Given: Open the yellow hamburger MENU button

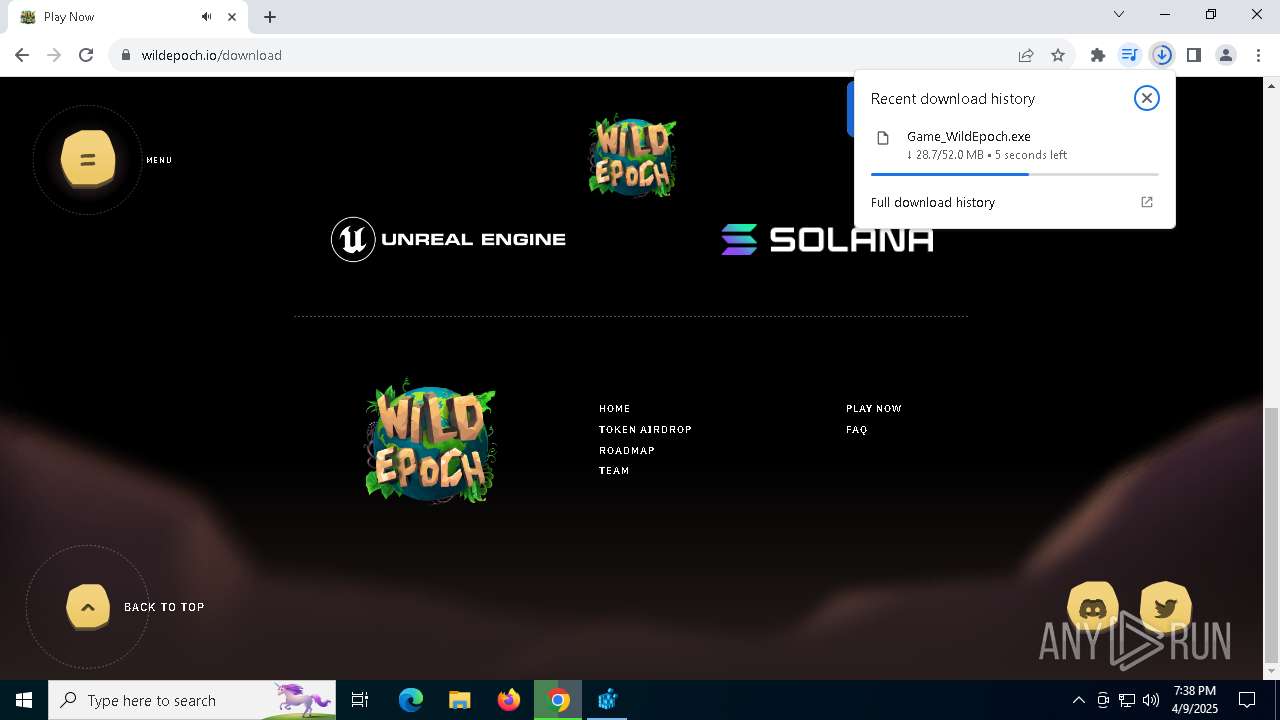Looking at the screenshot, I should 88,159.
